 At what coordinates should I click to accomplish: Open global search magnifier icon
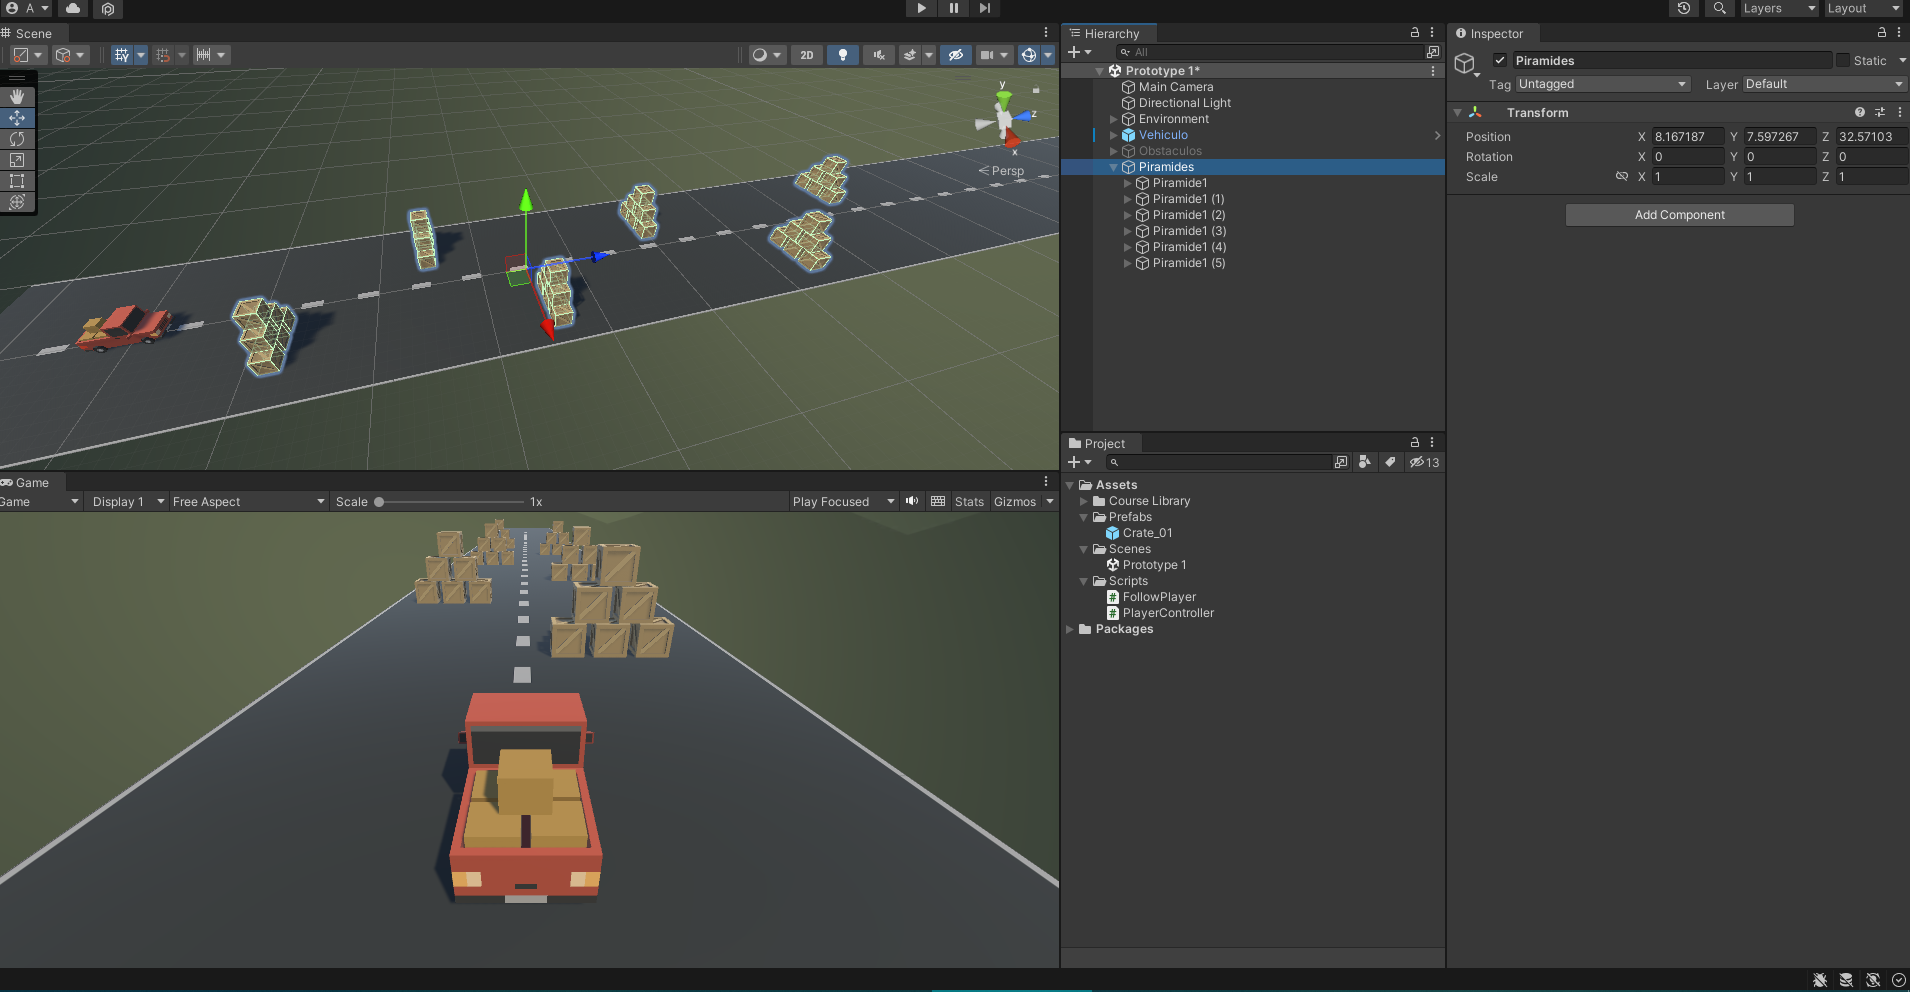1719,8
